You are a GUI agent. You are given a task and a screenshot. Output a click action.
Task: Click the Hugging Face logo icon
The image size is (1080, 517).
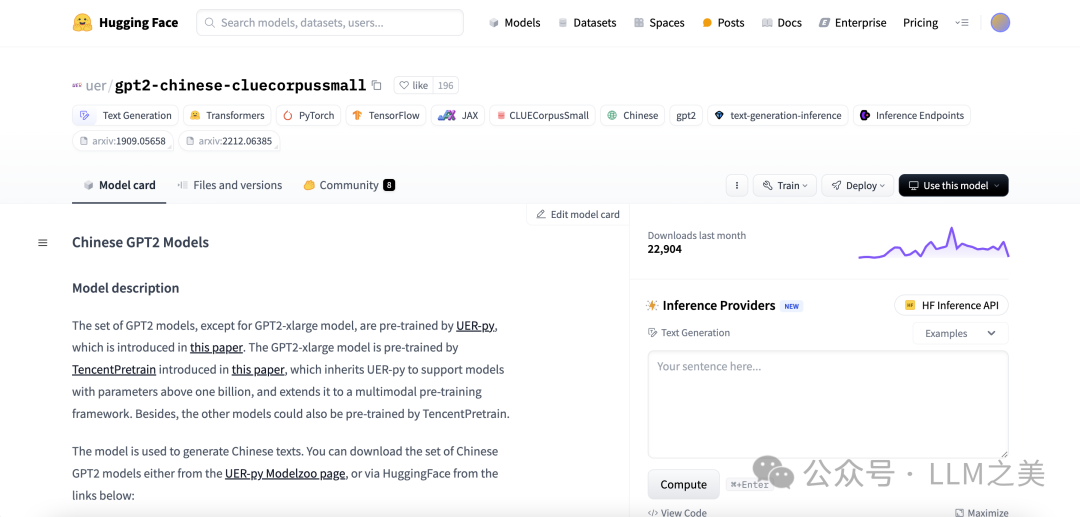tap(82, 22)
